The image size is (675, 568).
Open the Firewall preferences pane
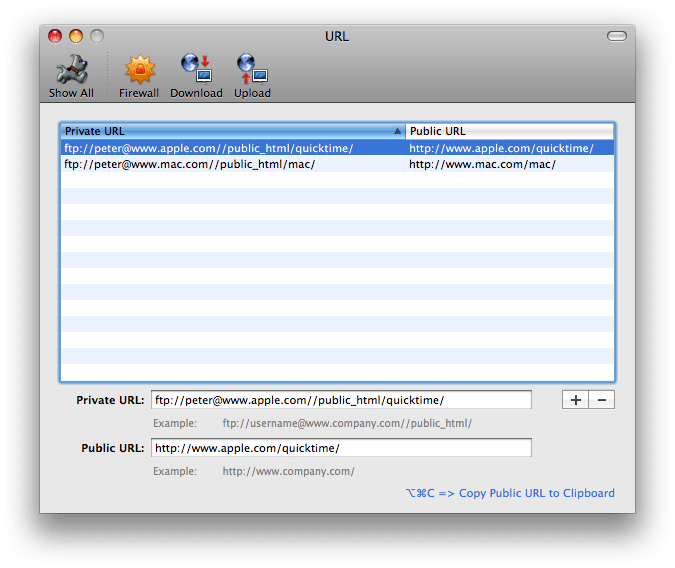139,76
